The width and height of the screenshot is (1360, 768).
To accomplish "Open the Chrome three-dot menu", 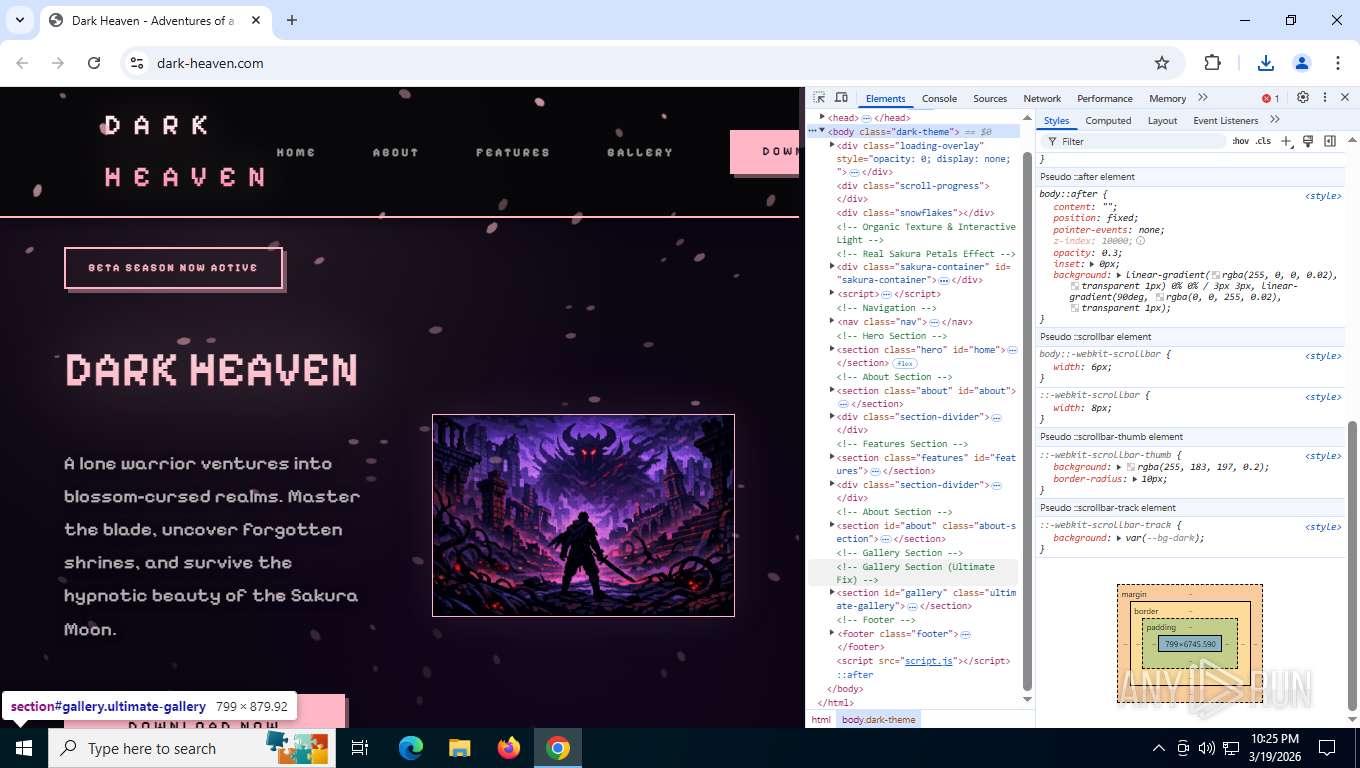I will click(1338, 63).
